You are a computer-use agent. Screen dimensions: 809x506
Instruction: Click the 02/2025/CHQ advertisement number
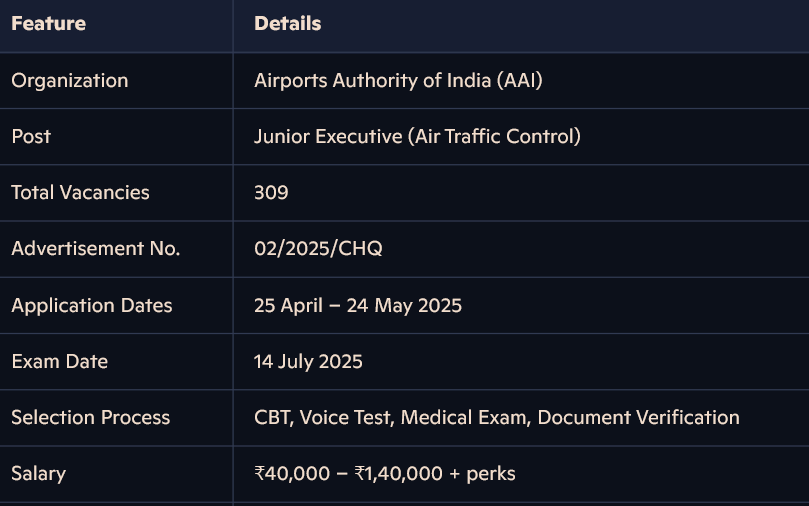(x=318, y=249)
